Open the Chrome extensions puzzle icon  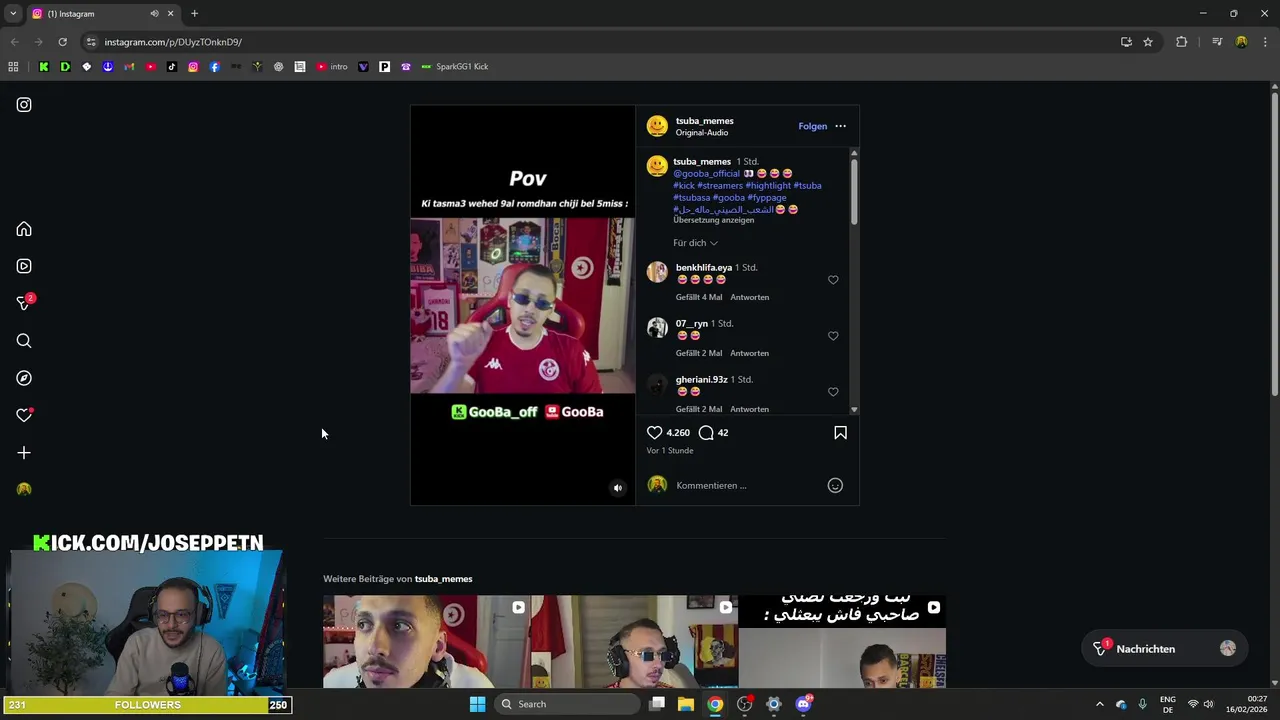coord(1181,42)
